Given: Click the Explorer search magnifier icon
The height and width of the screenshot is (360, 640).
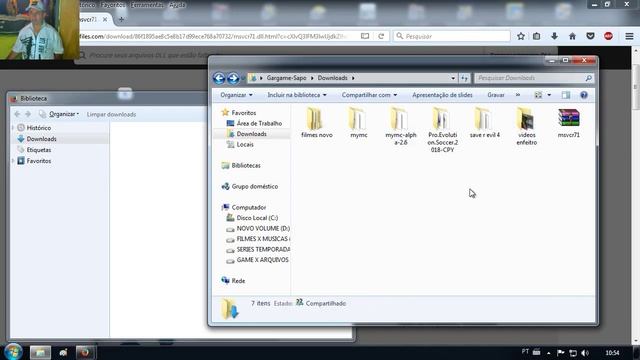Looking at the screenshot, I should (588, 78).
